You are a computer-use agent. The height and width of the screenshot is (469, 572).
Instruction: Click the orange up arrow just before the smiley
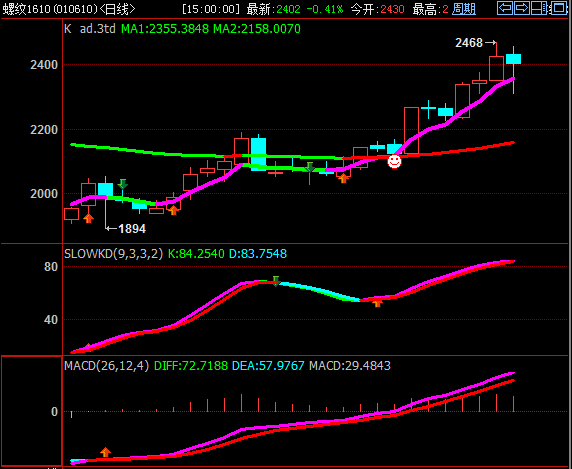coord(343,178)
